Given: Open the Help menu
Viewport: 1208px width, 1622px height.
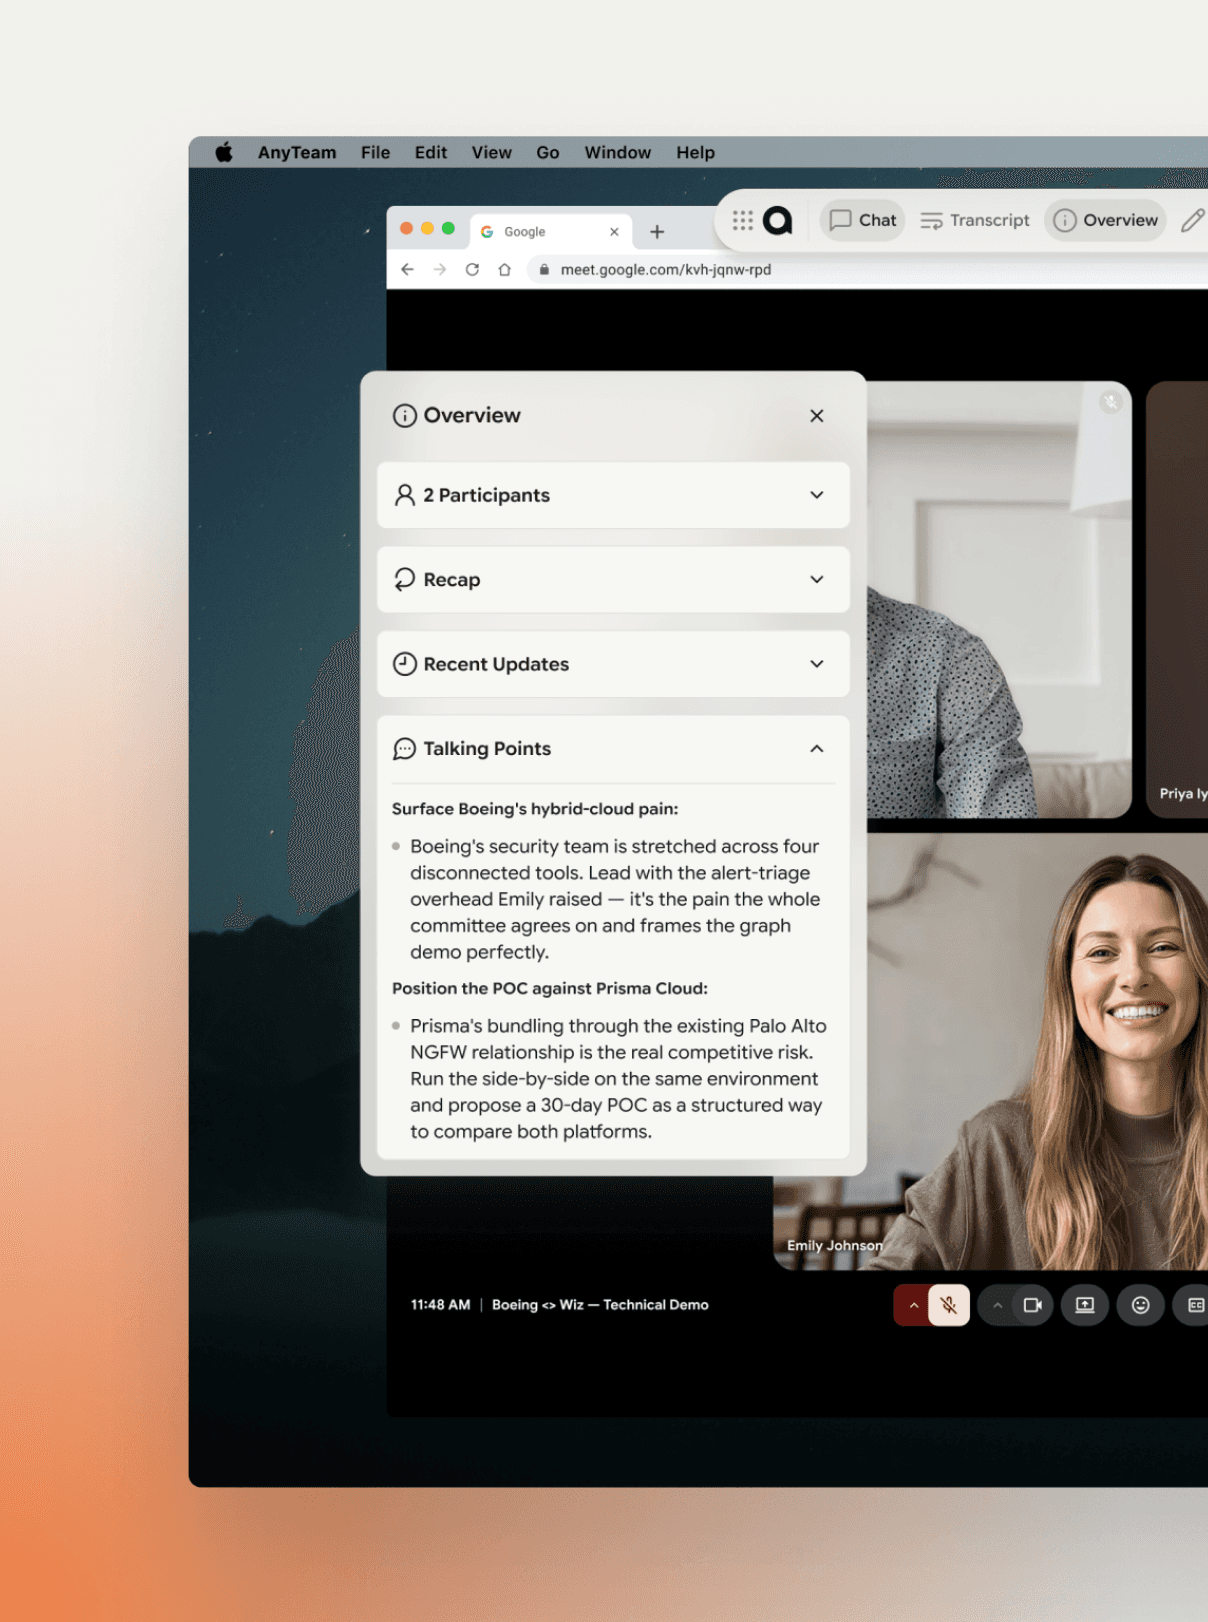Looking at the screenshot, I should 695,152.
